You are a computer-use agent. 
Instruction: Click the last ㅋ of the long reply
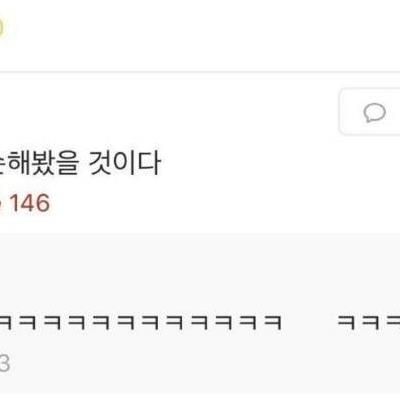coord(273,322)
